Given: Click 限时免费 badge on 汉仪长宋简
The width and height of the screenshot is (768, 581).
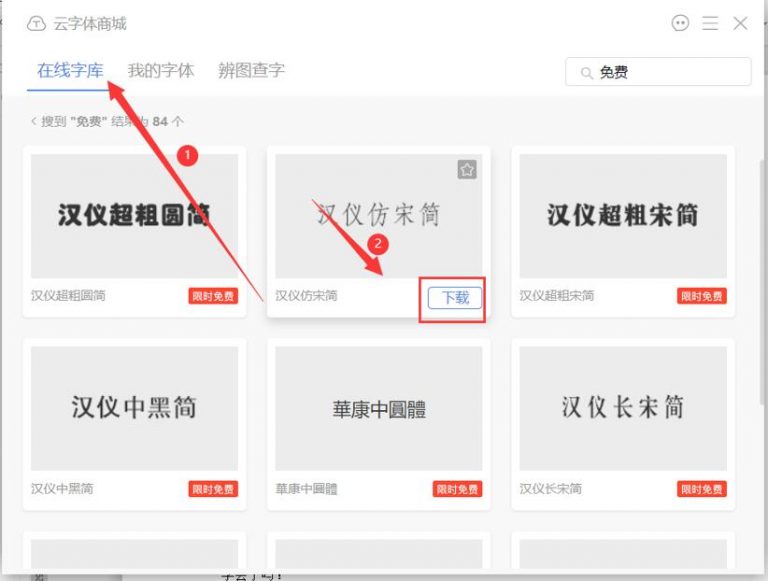Looking at the screenshot, I should (702, 489).
